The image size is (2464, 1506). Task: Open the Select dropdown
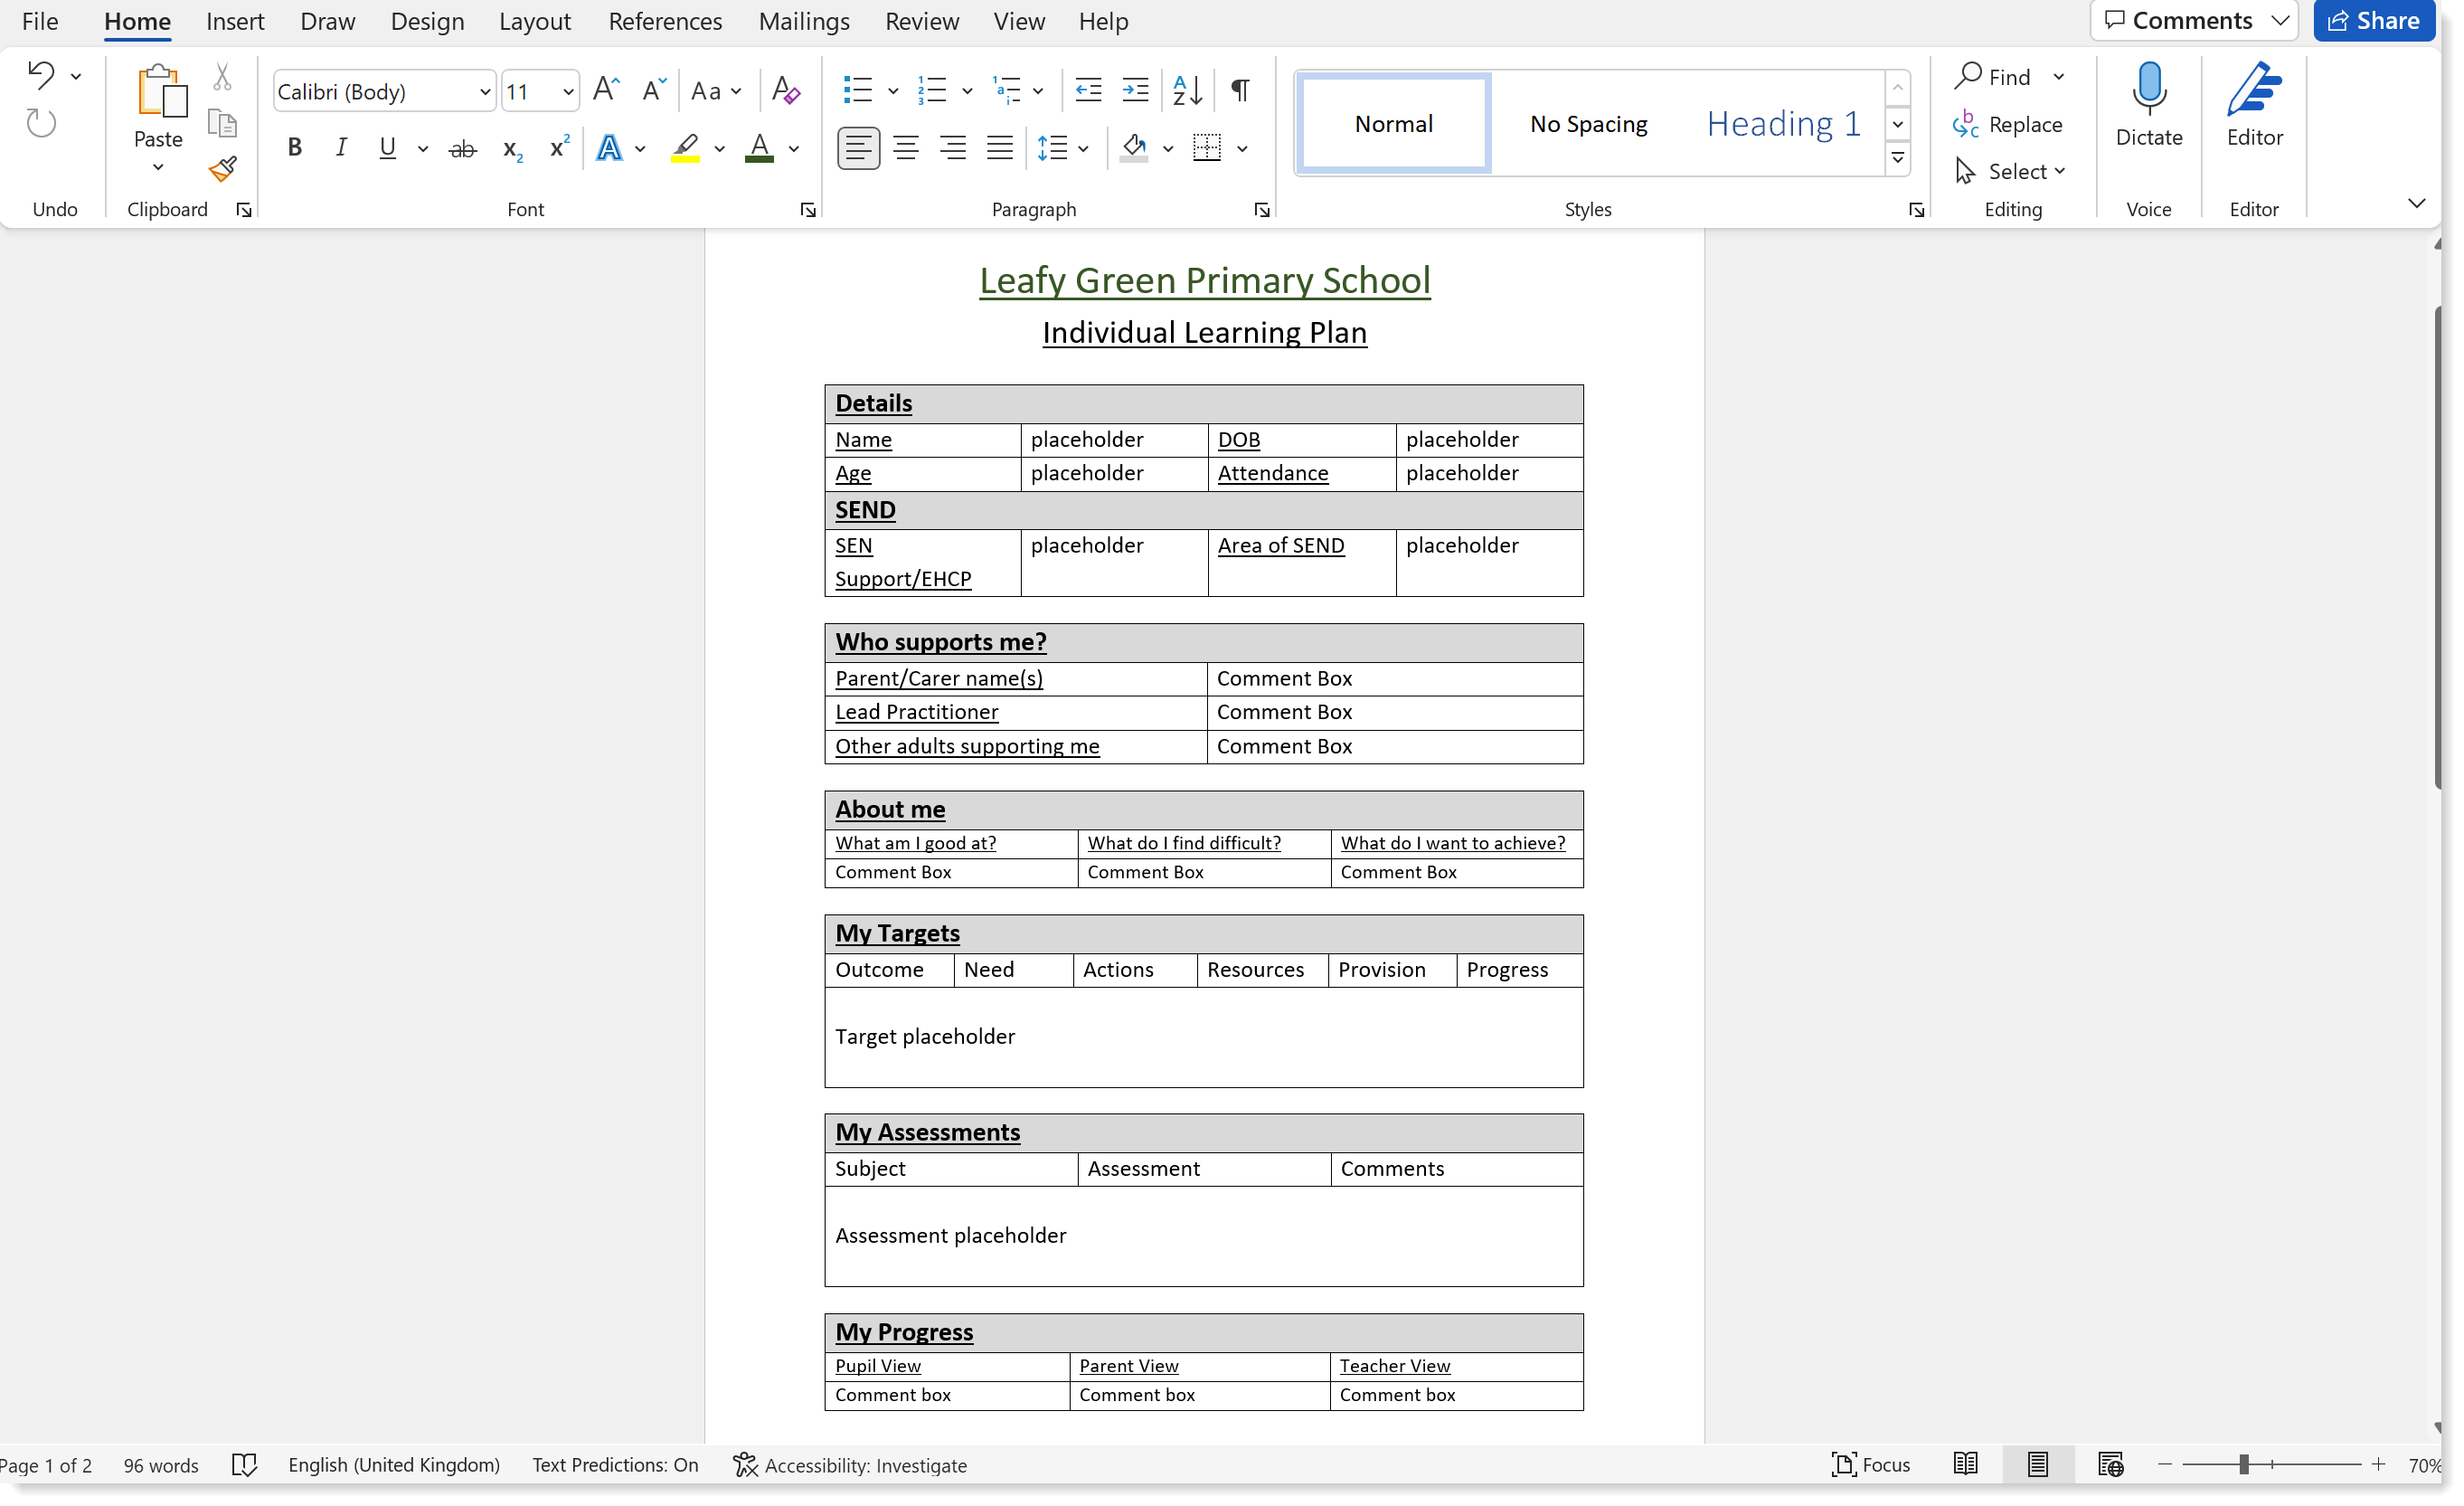pos(2011,172)
